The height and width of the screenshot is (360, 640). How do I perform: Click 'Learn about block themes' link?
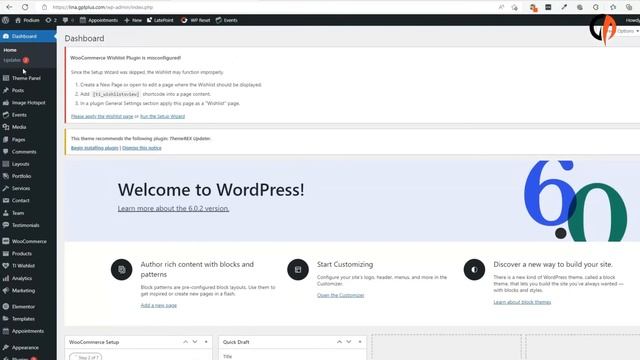tap(522, 302)
